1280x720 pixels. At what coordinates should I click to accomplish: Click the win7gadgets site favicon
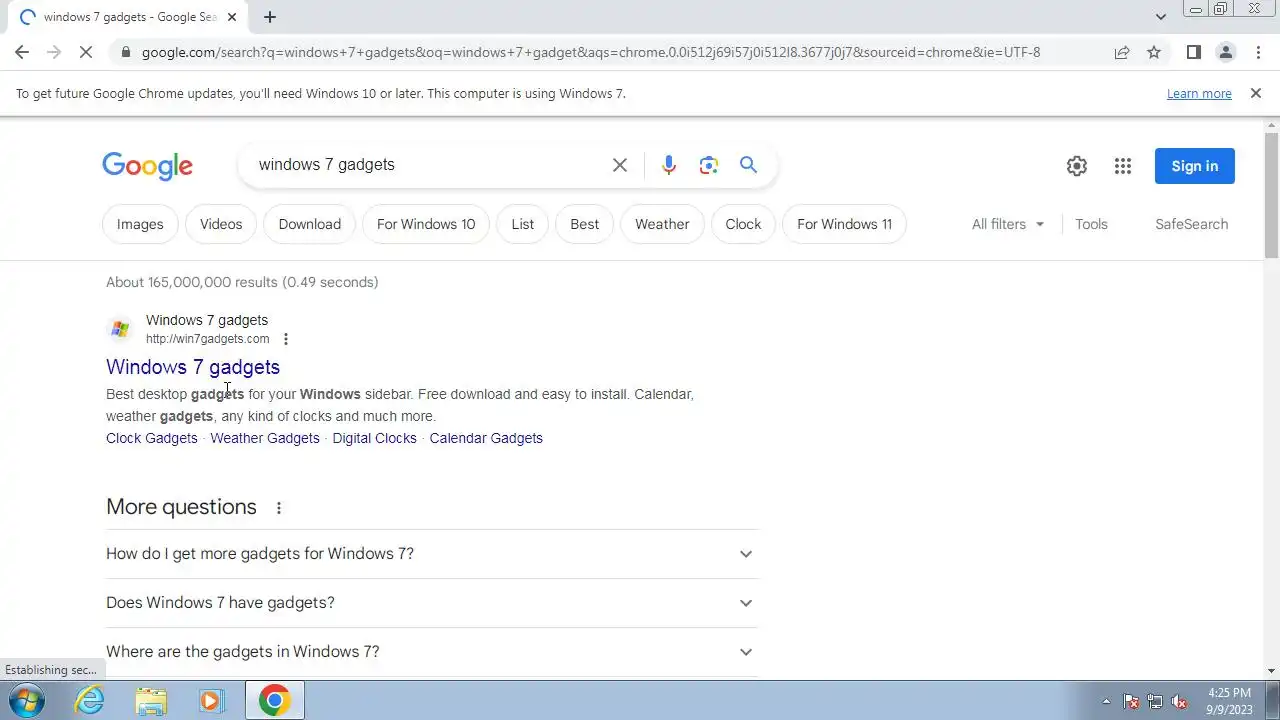click(120, 329)
